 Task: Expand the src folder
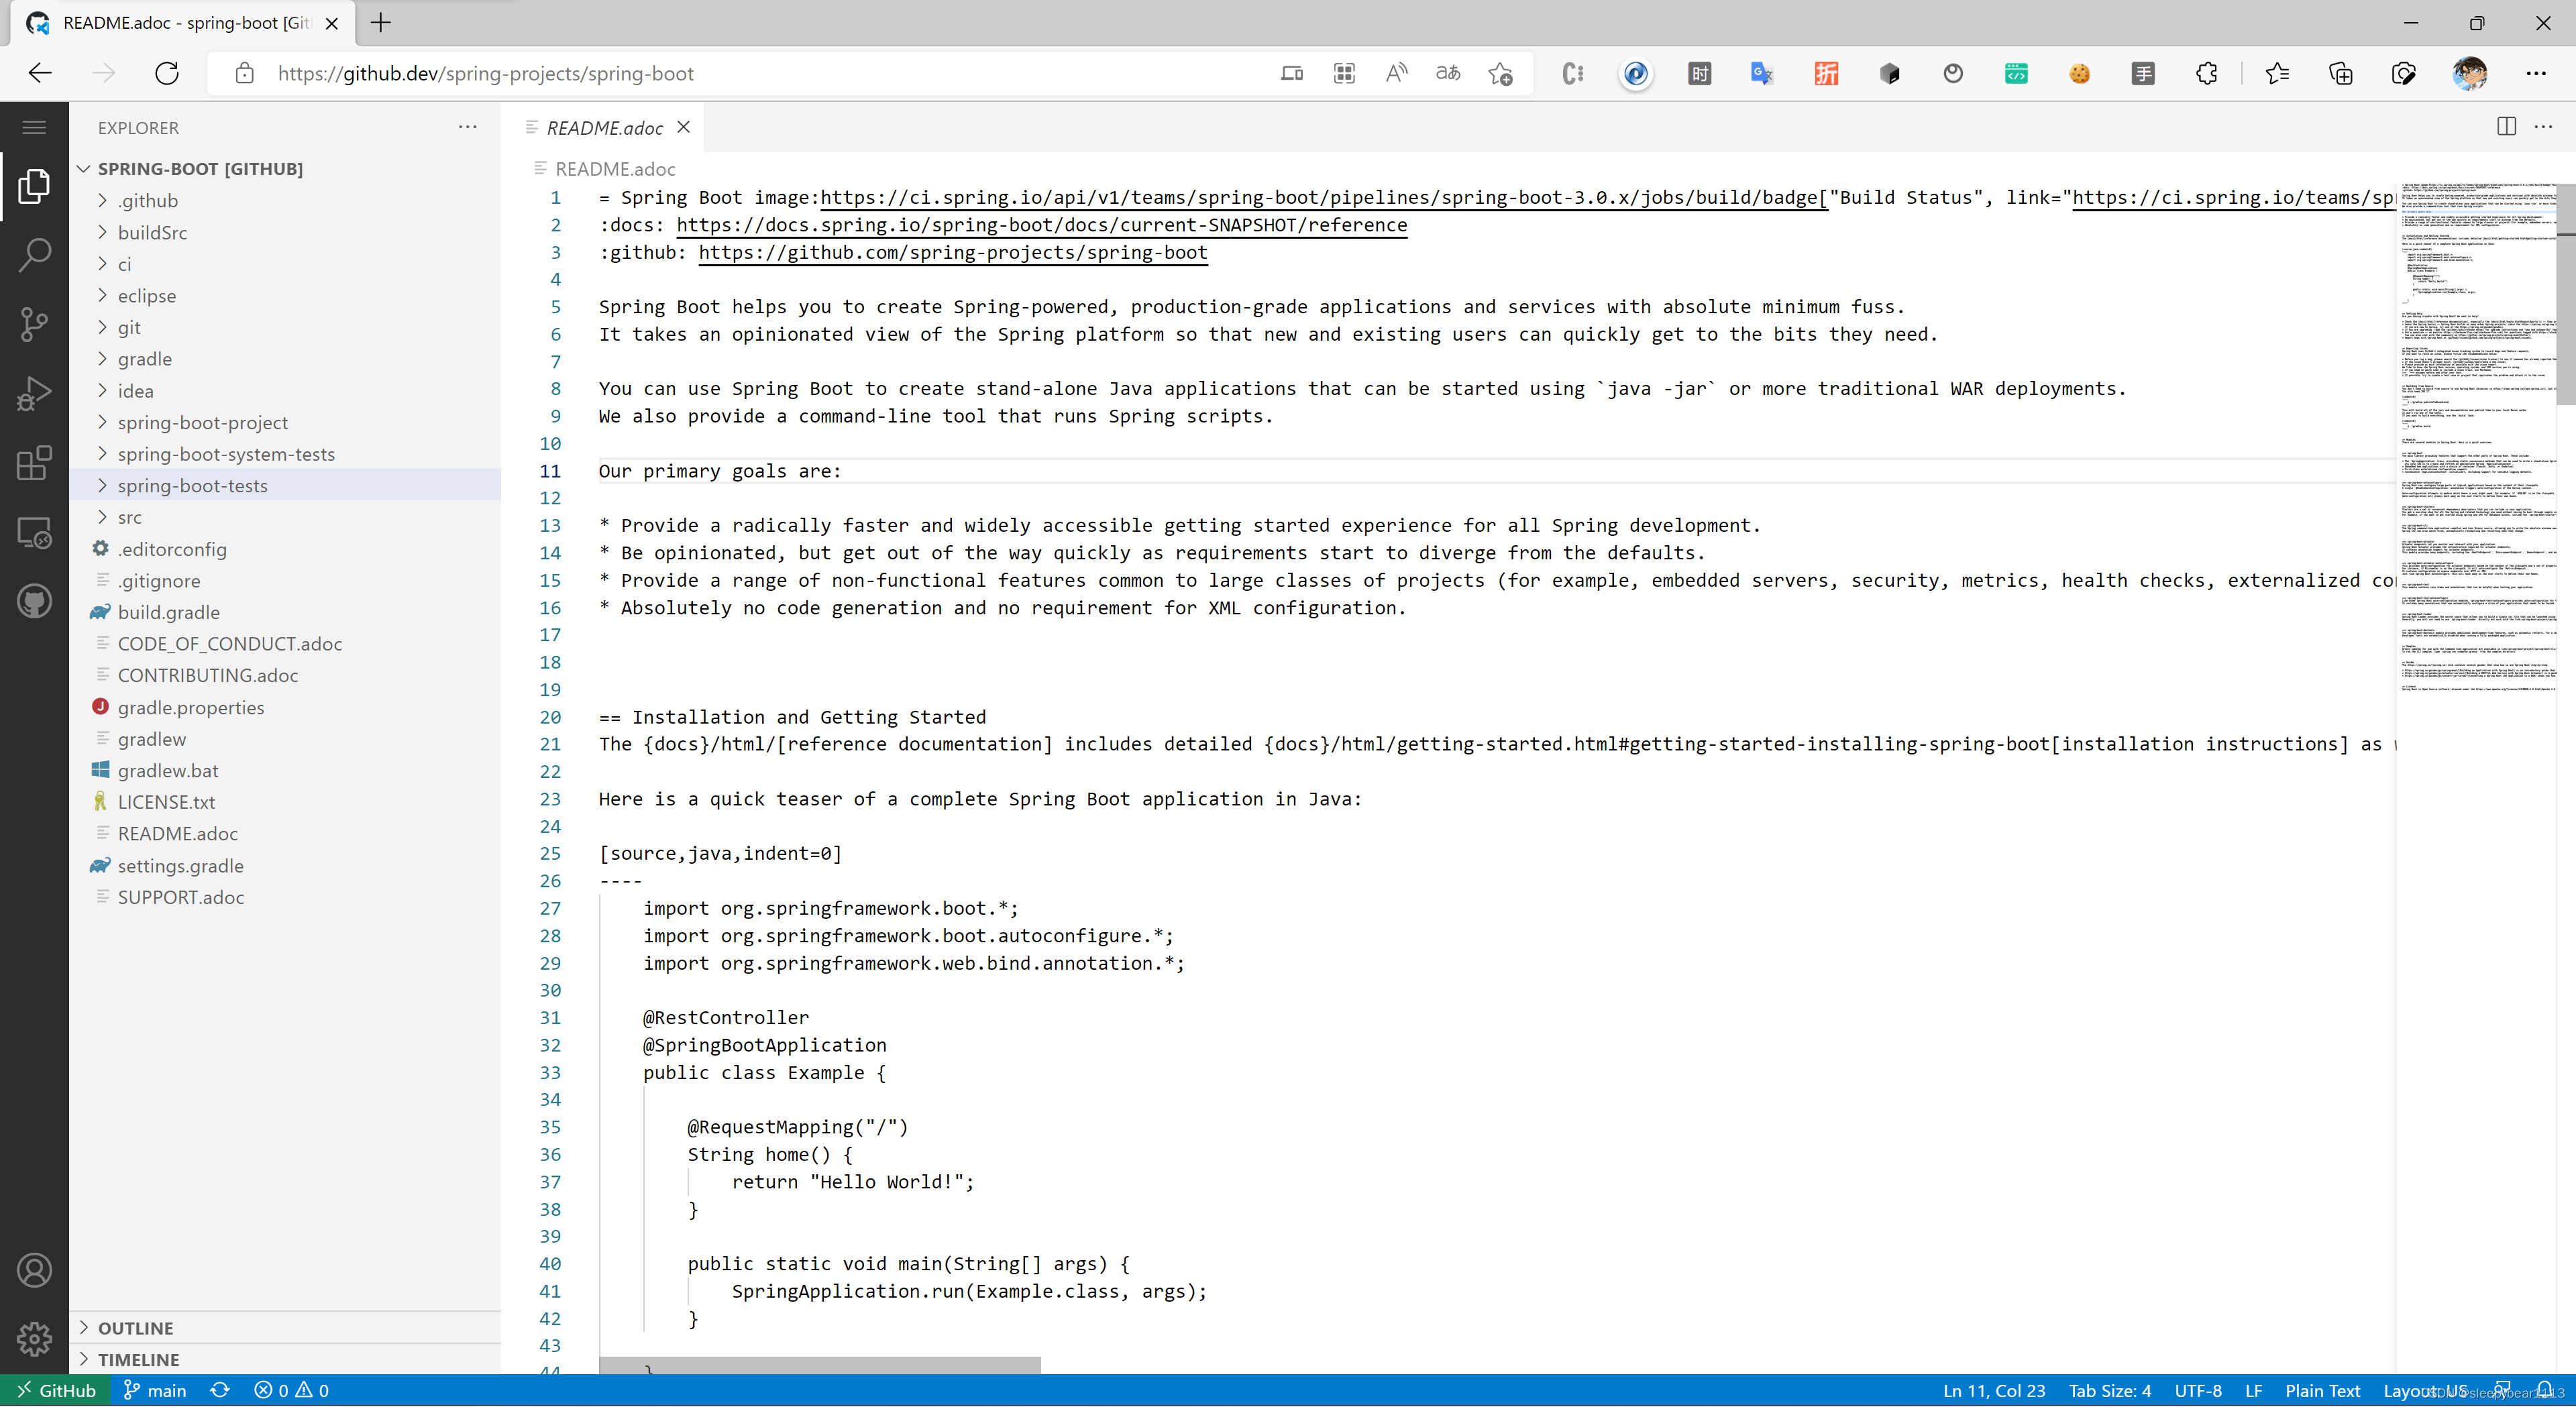(131, 516)
